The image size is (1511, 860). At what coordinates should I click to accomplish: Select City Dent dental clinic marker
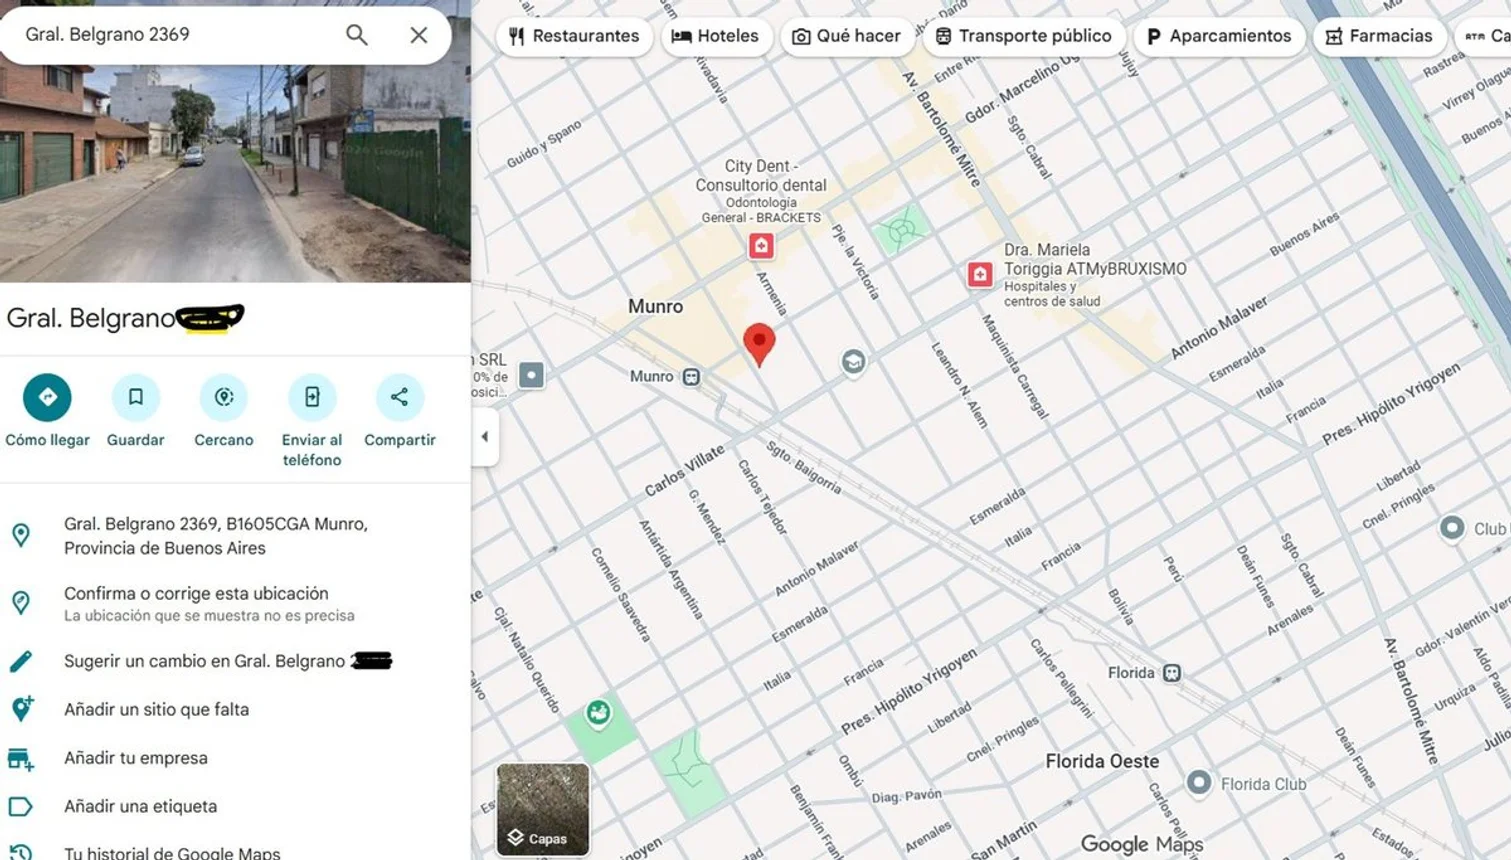(x=761, y=245)
